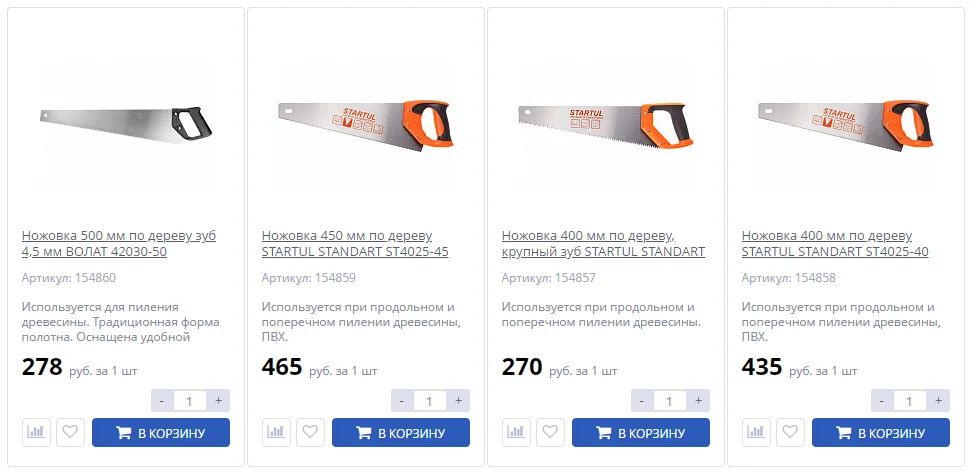Viewport: 972px width, 474px height.
Task: View image of ST4025-40 saw
Action: coord(845,126)
